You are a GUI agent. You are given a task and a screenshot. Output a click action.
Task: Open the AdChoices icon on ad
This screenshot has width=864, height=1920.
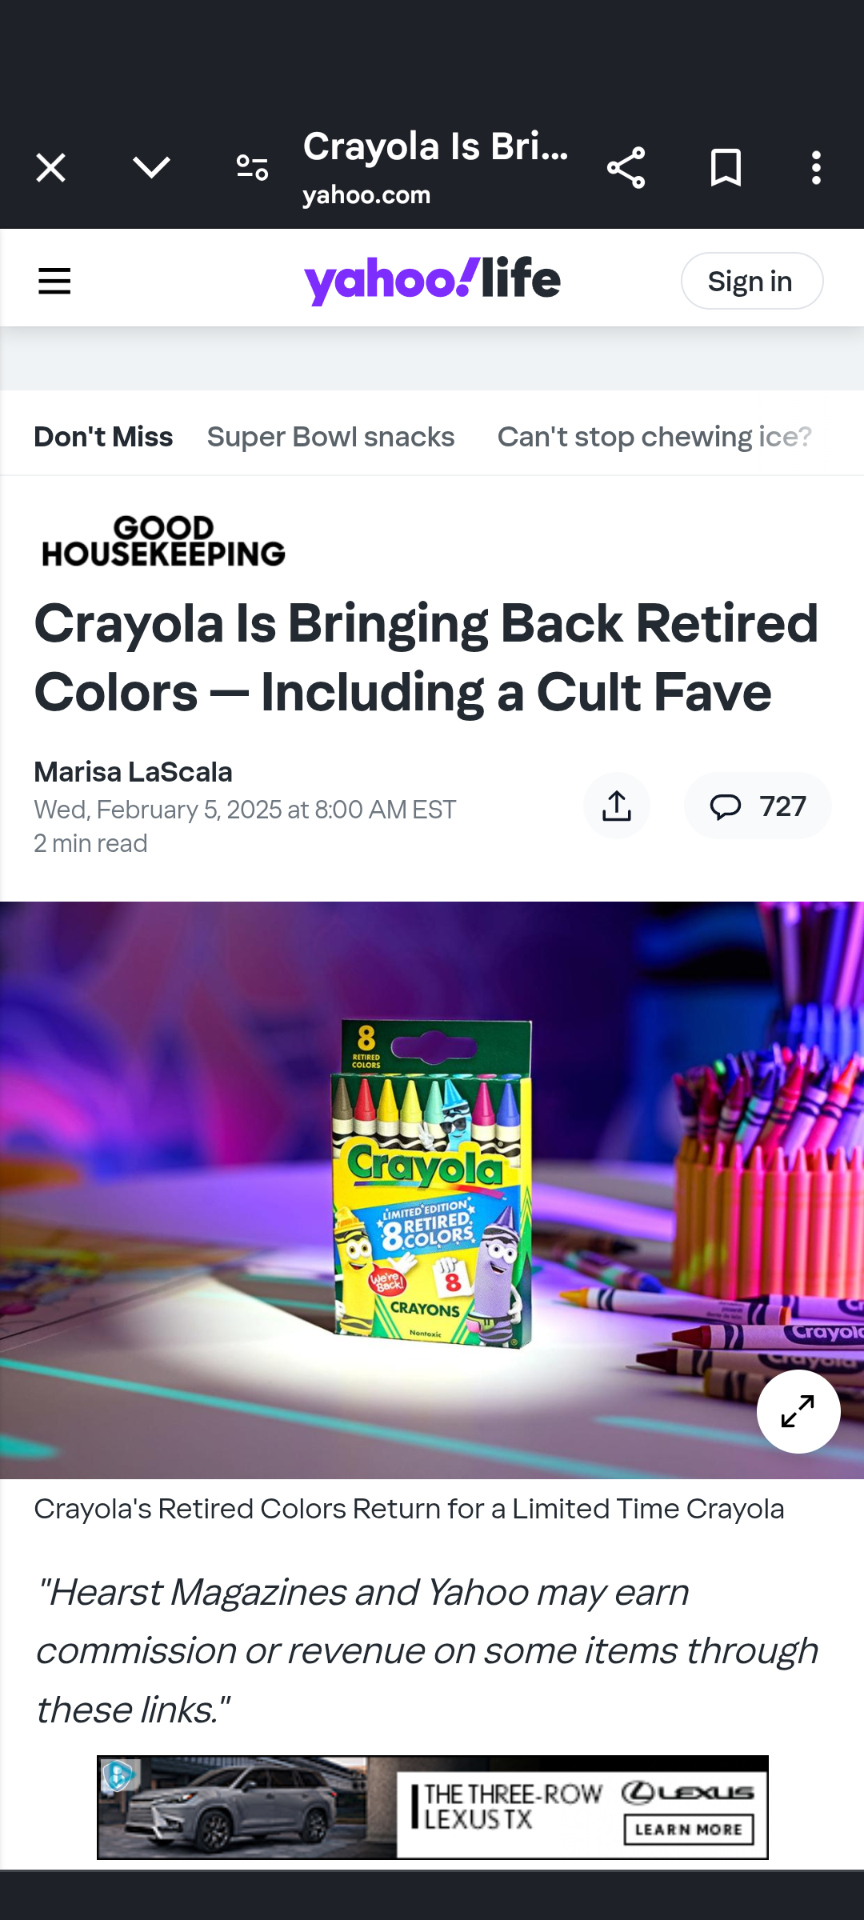118,1775
